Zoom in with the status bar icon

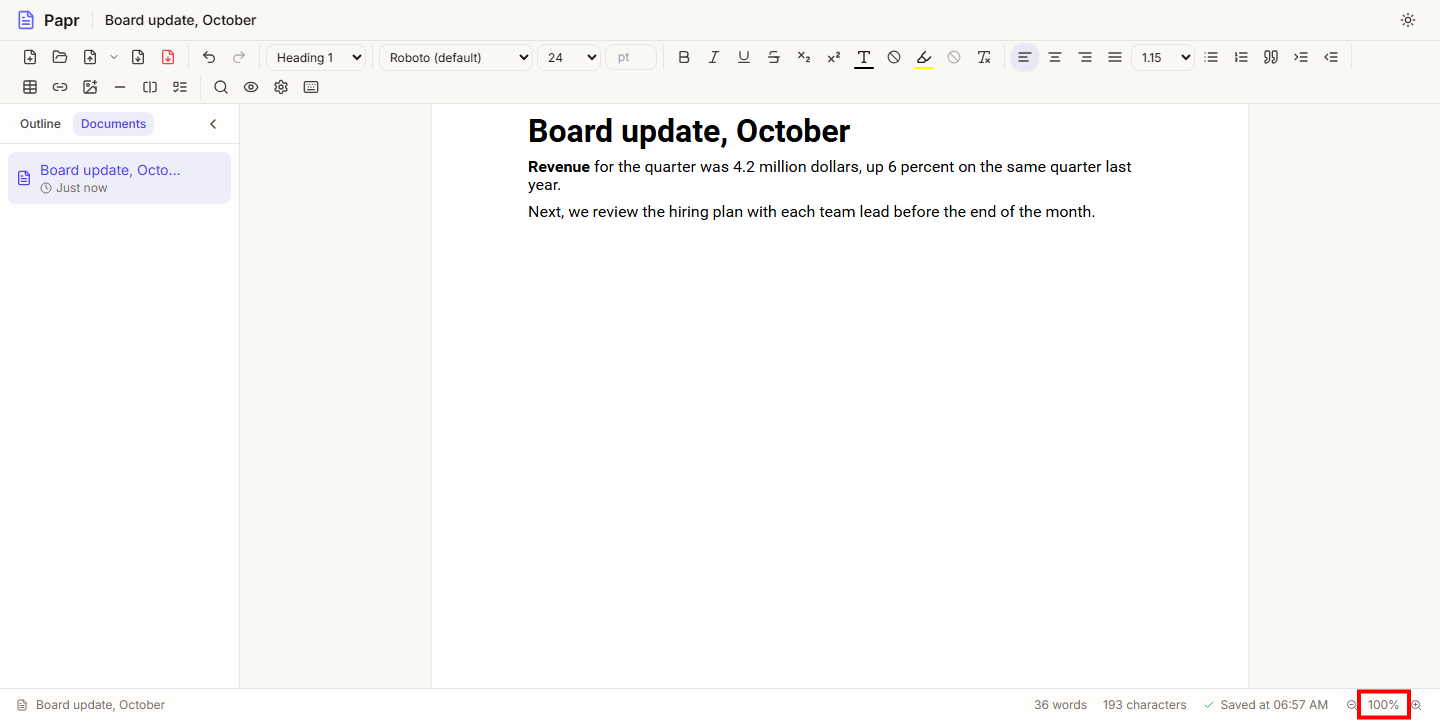pos(1416,705)
